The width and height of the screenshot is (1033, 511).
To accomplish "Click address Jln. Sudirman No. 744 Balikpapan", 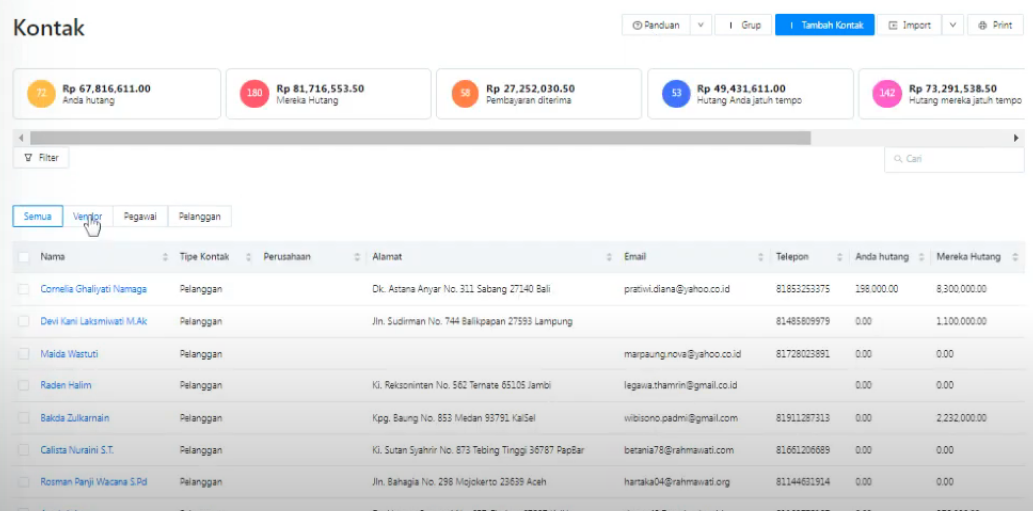I will pyautogui.click(x=472, y=321).
